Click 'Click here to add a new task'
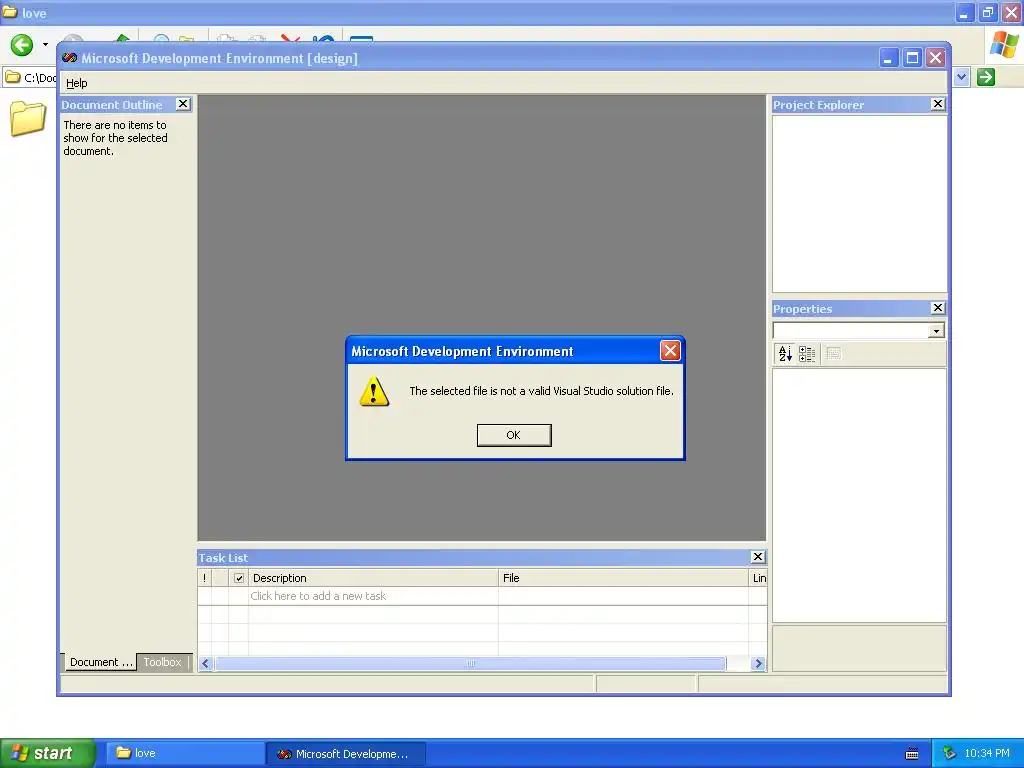Viewport: 1024px width, 768px height. [318, 596]
